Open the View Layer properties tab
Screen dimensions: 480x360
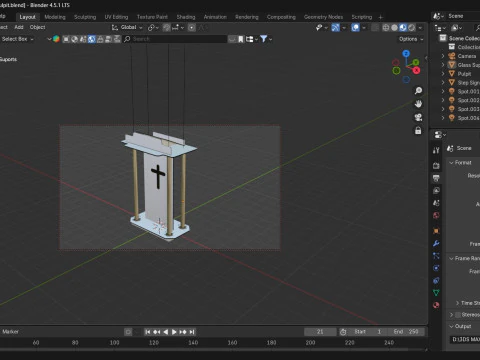click(x=436, y=190)
